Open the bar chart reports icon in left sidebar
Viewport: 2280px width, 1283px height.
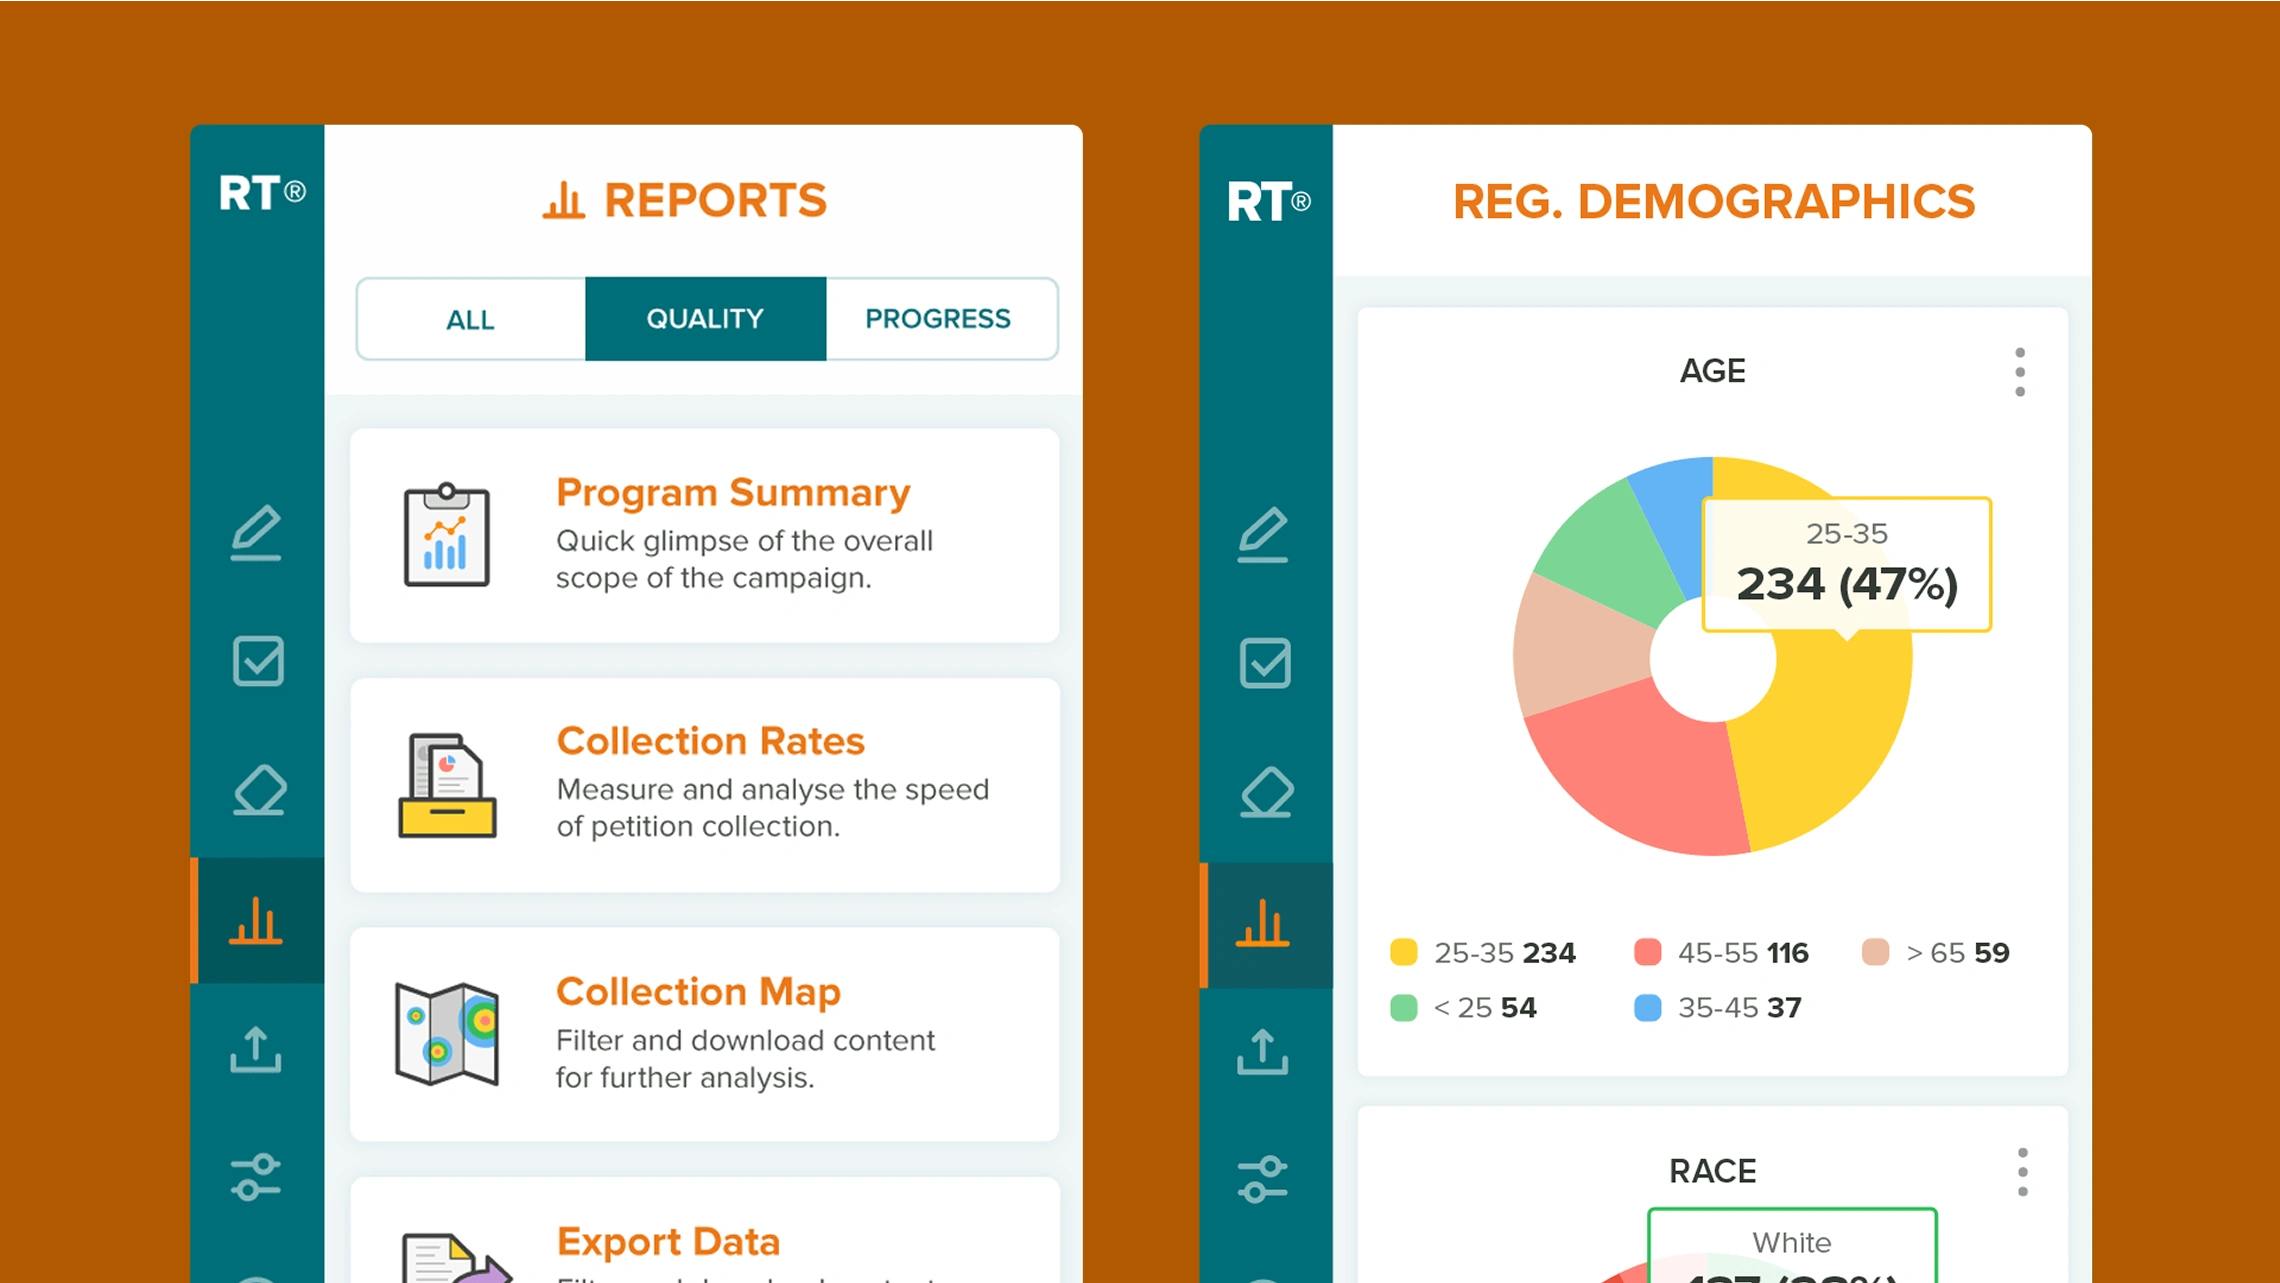click(x=257, y=920)
